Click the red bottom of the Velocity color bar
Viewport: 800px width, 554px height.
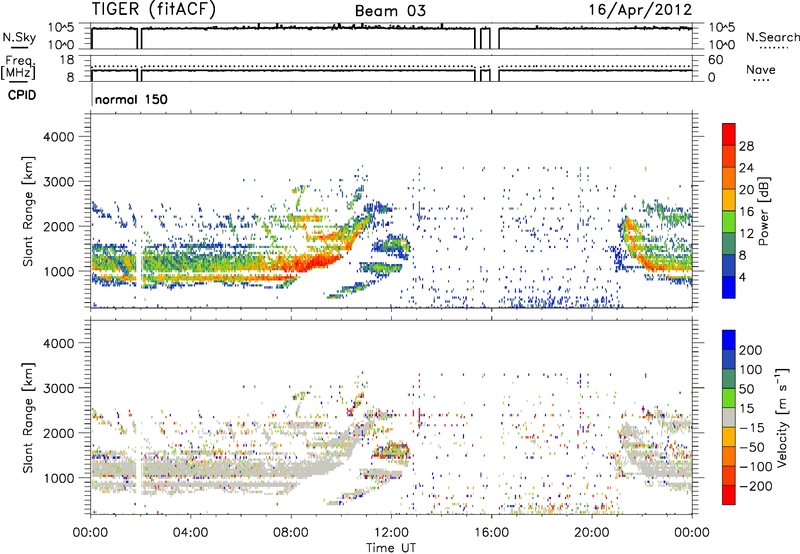(729, 495)
